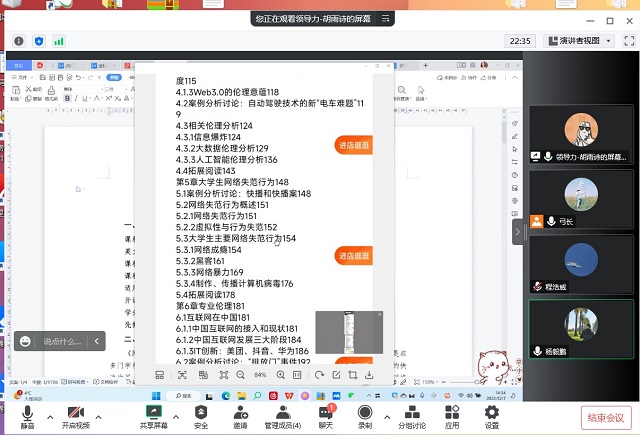Screen dimensions: 640x435
Task: Click the 首页 home tab in WPS
Action: (19, 65)
